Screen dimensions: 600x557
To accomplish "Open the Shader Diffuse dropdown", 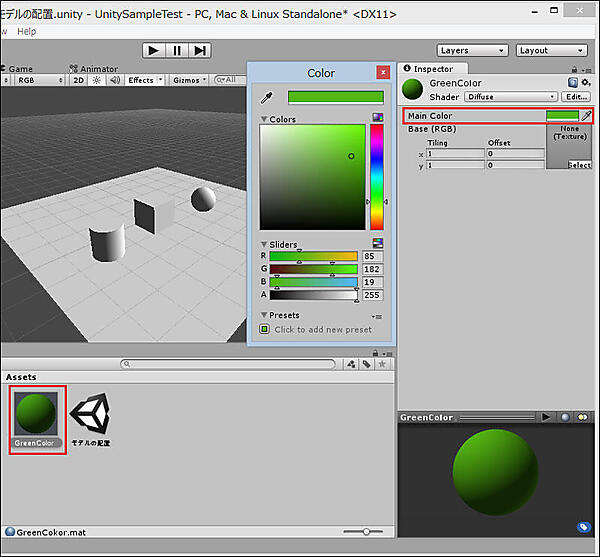I will click(x=509, y=97).
